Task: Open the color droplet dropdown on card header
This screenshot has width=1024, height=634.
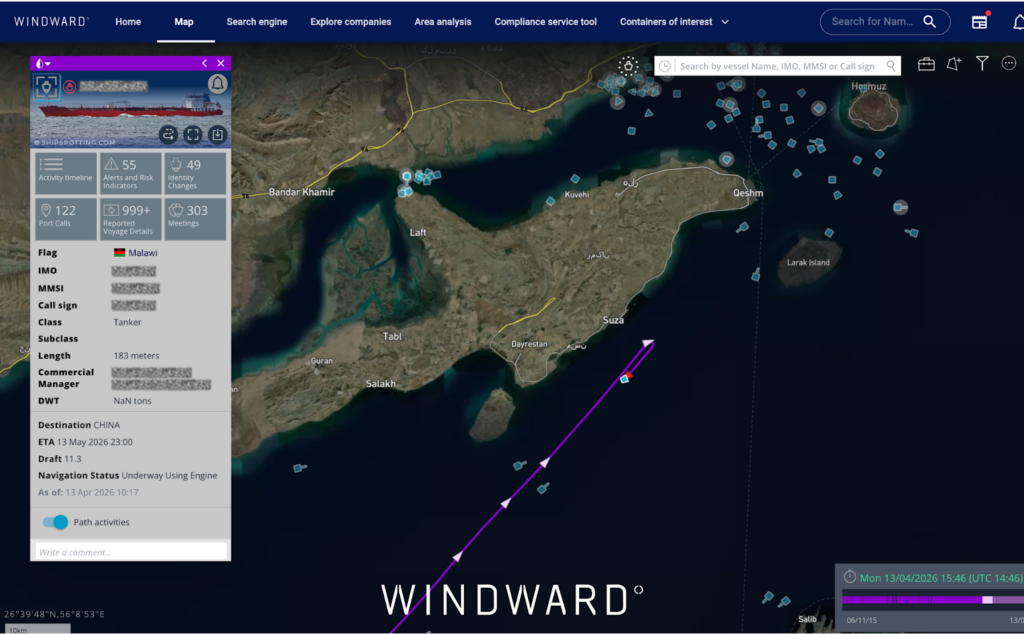Action: [44, 62]
